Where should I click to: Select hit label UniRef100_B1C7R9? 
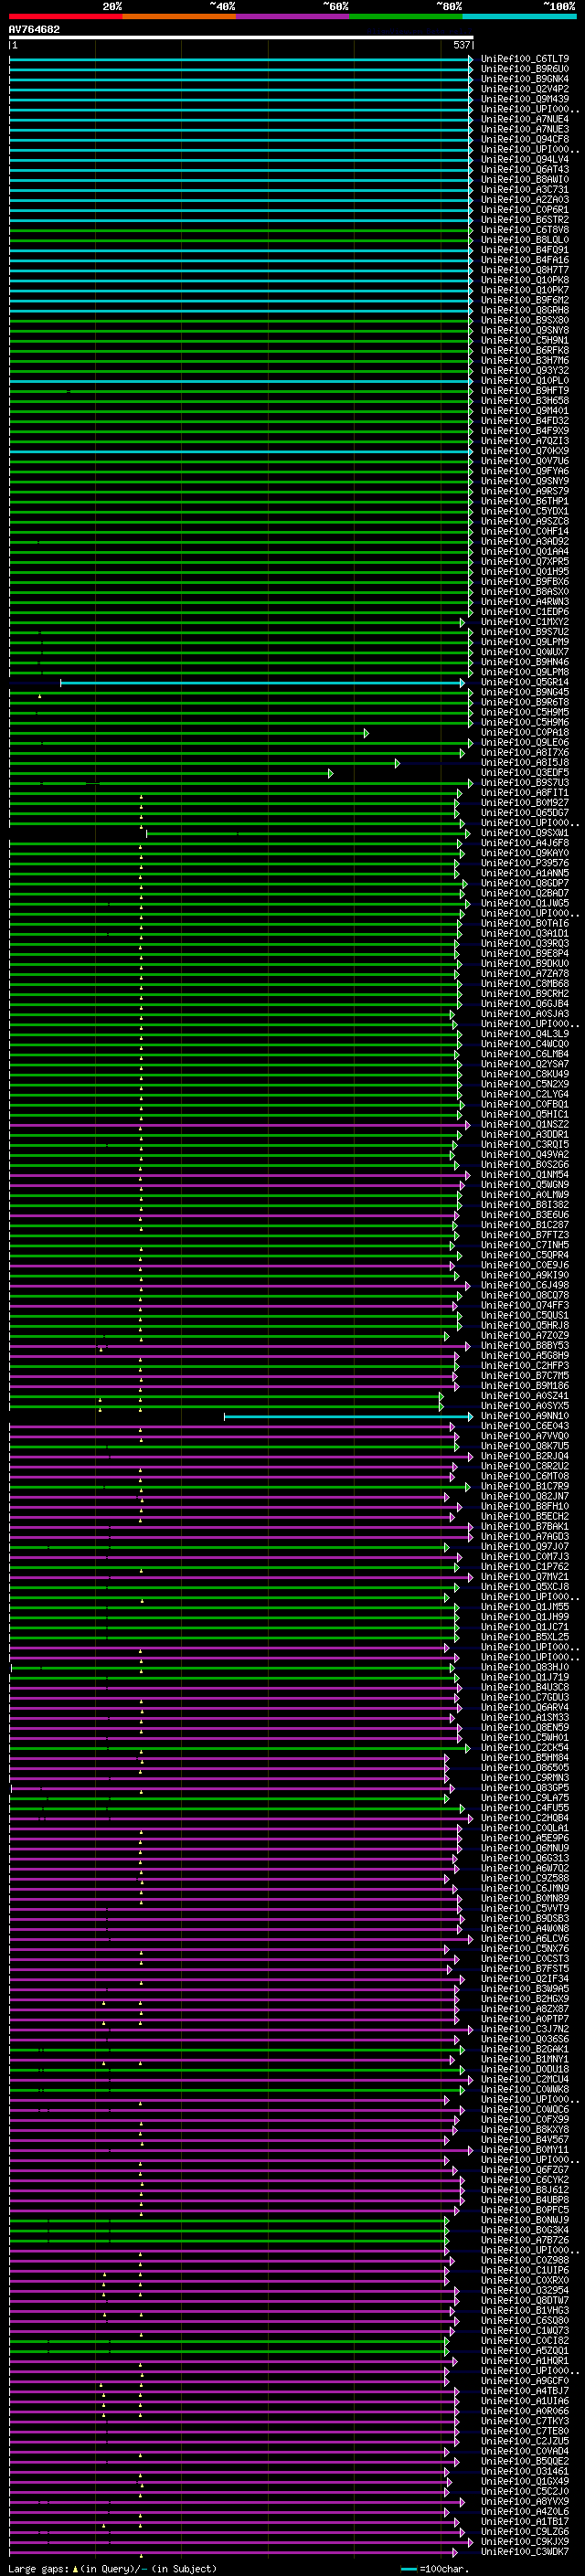525,1486
